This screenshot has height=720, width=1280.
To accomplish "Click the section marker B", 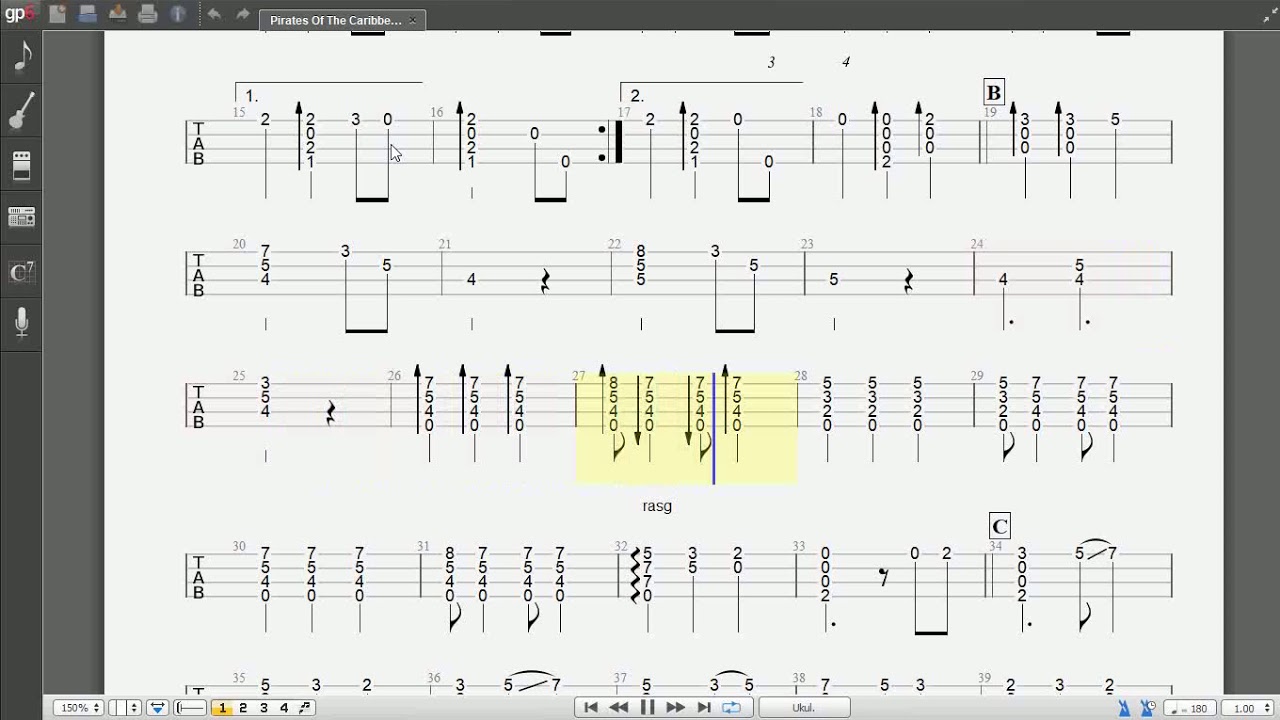I will coord(993,93).
